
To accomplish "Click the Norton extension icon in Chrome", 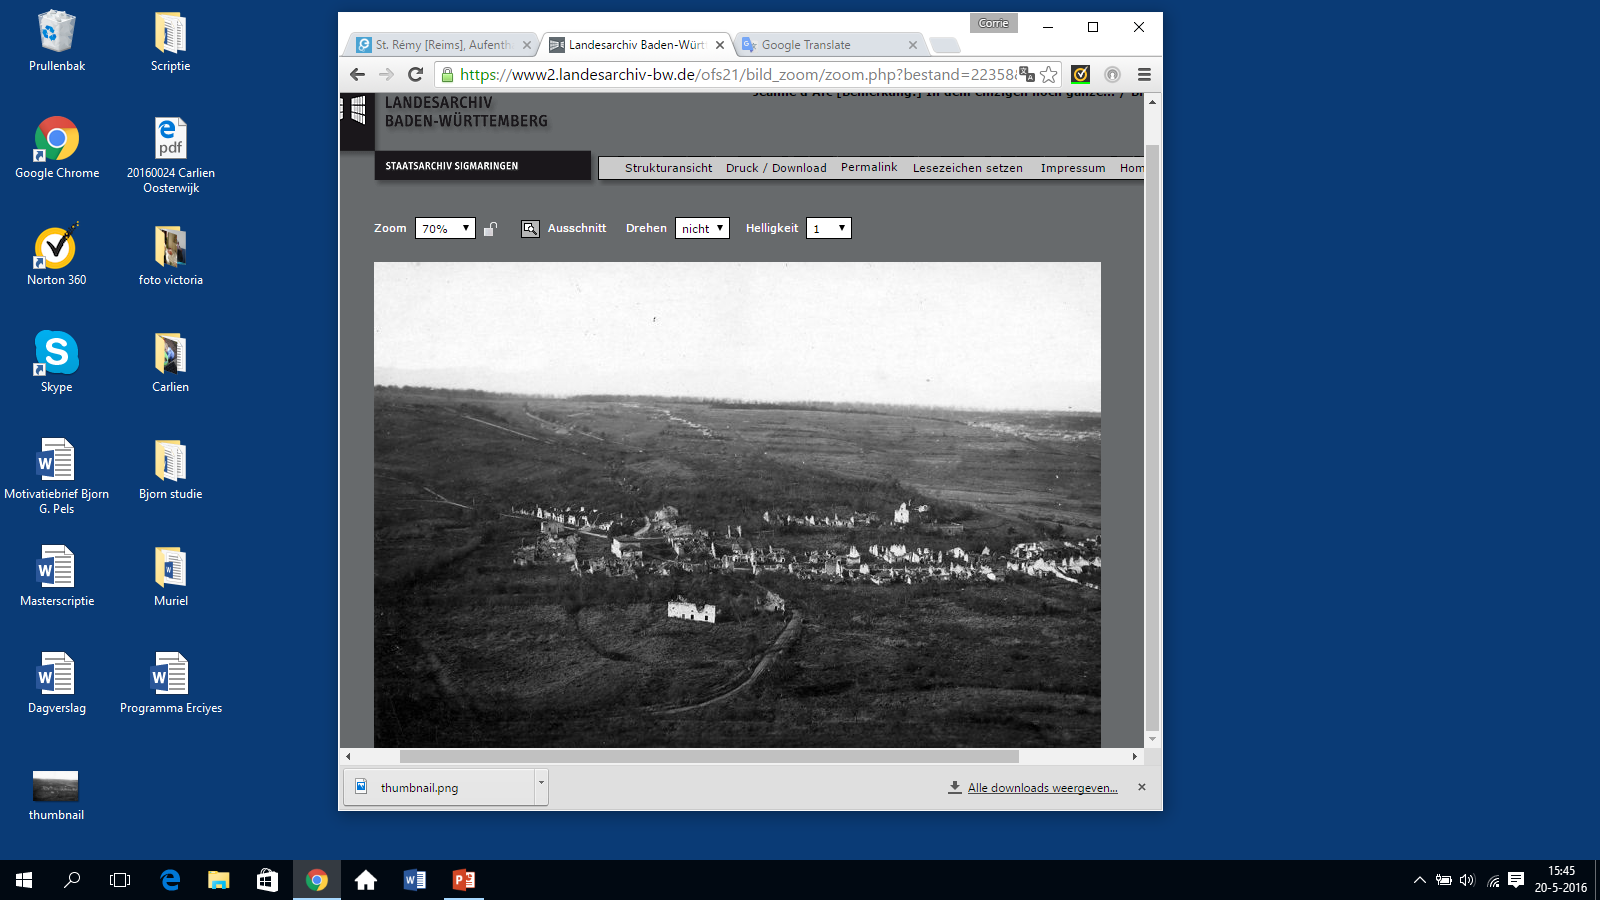I will tap(1081, 74).
